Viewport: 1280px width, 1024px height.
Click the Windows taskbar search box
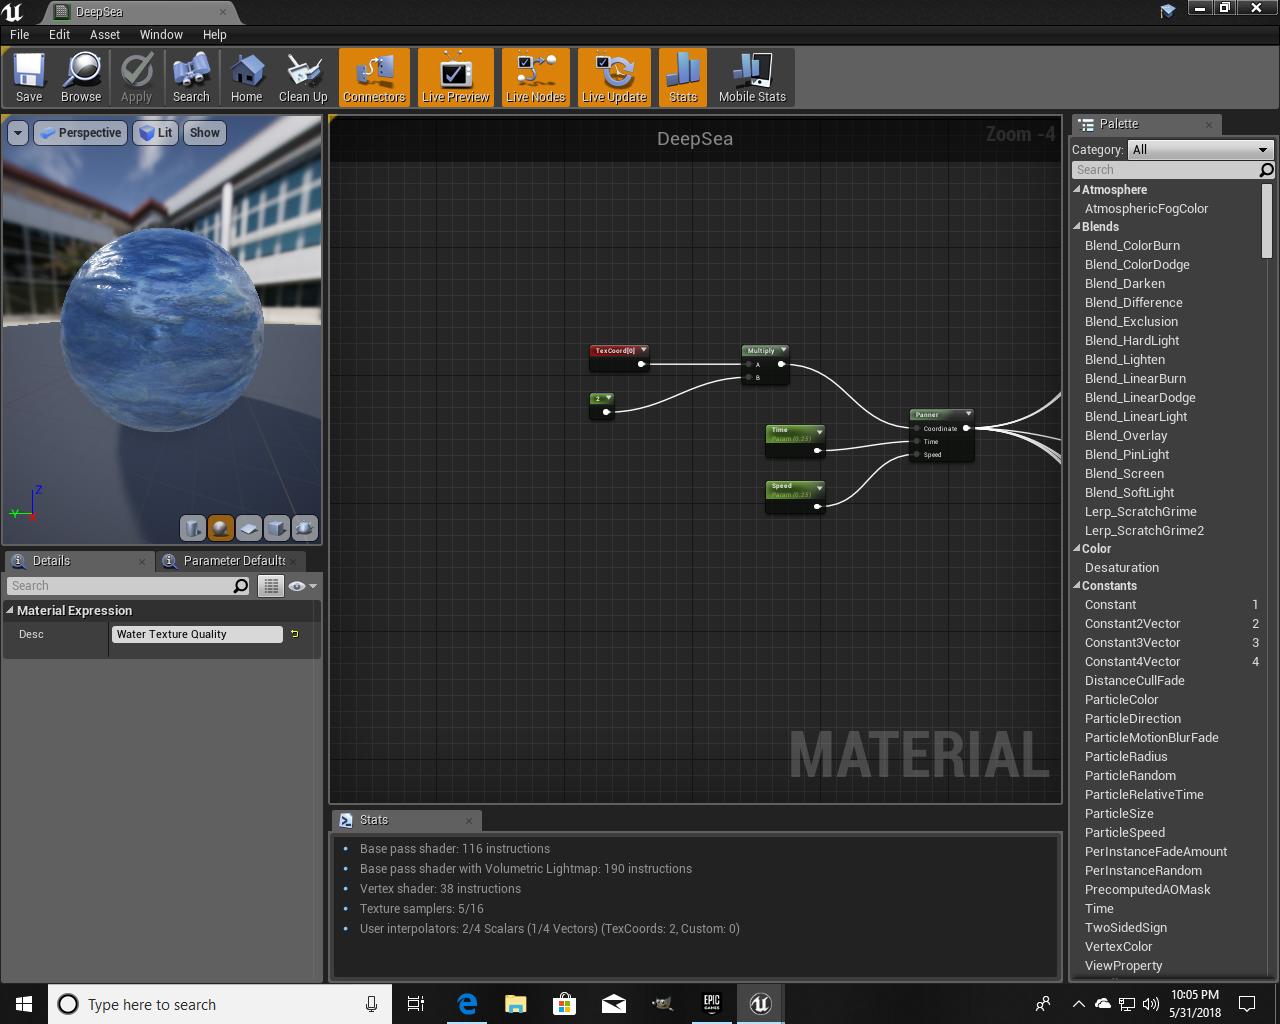pos(220,1004)
